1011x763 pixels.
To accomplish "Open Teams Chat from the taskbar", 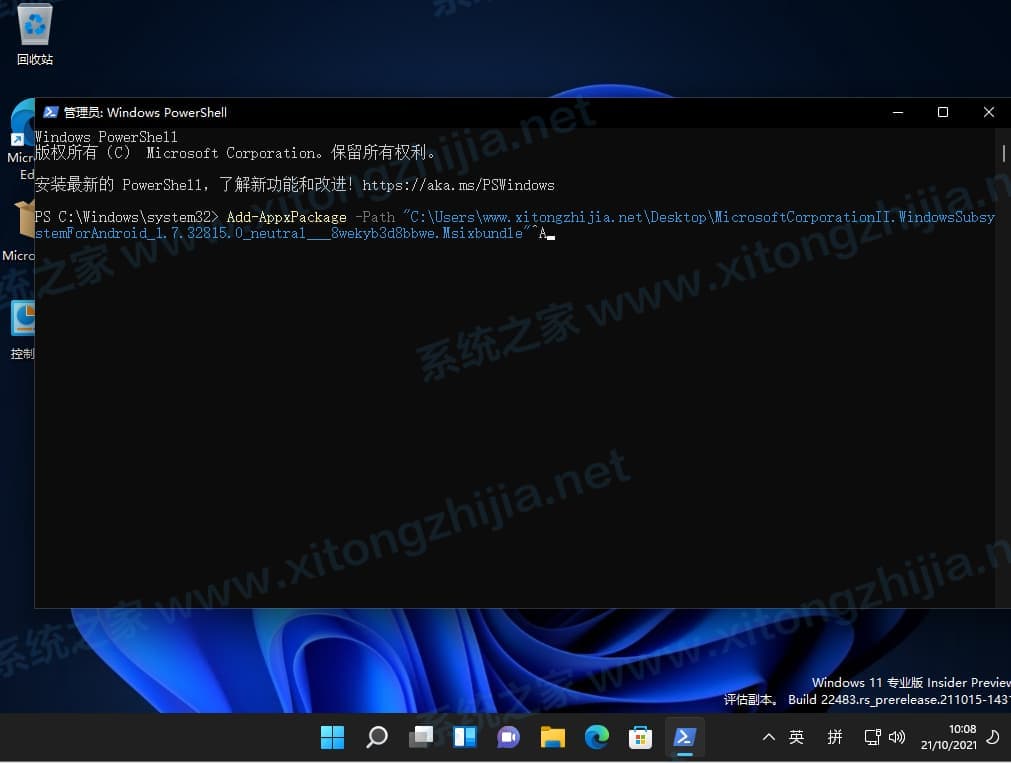I will (508, 737).
